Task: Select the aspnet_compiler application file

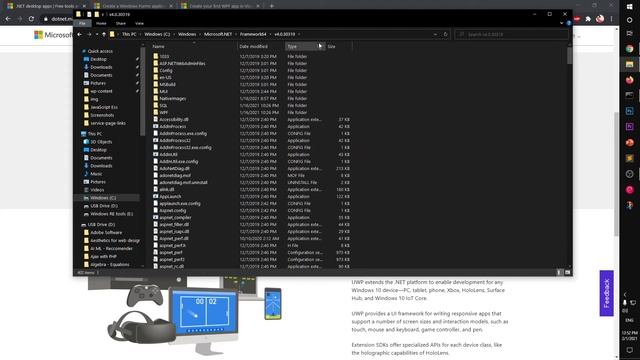Action: point(176,217)
